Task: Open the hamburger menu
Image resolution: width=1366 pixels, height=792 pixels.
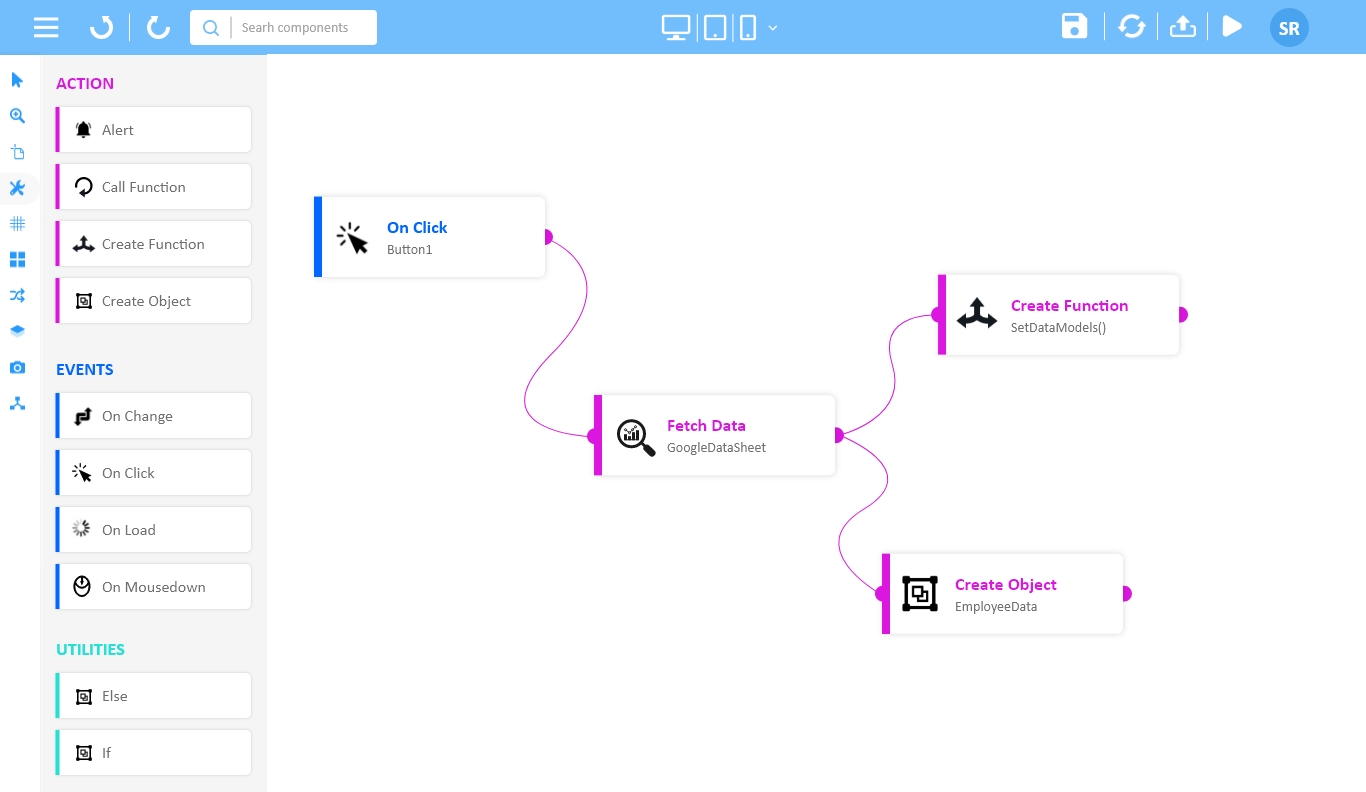Action: tap(46, 27)
